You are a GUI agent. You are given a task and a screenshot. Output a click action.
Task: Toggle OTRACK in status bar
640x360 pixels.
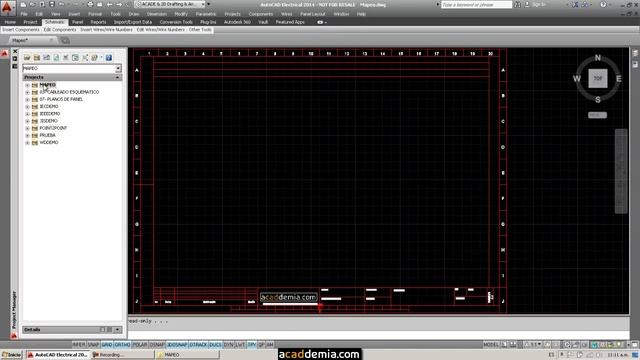click(198, 345)
